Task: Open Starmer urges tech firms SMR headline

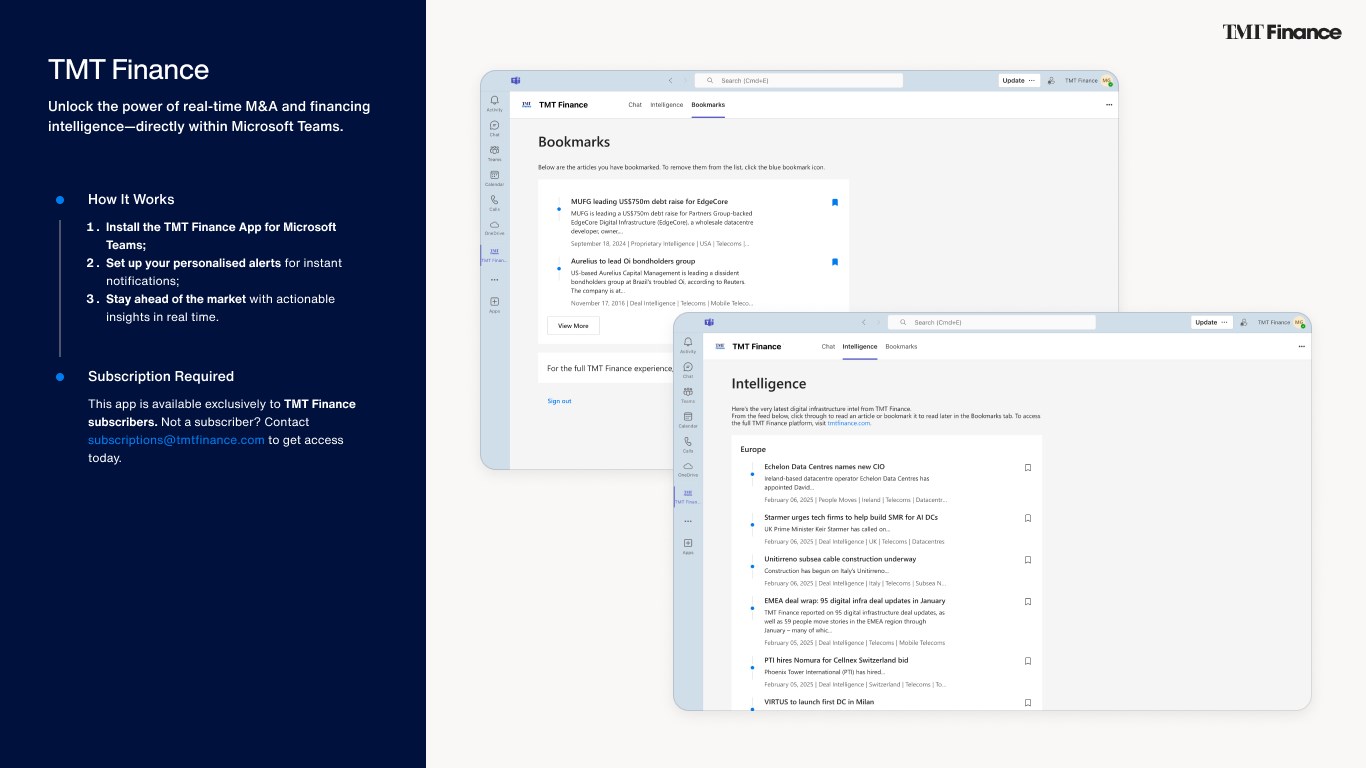Action: (851, 518)
